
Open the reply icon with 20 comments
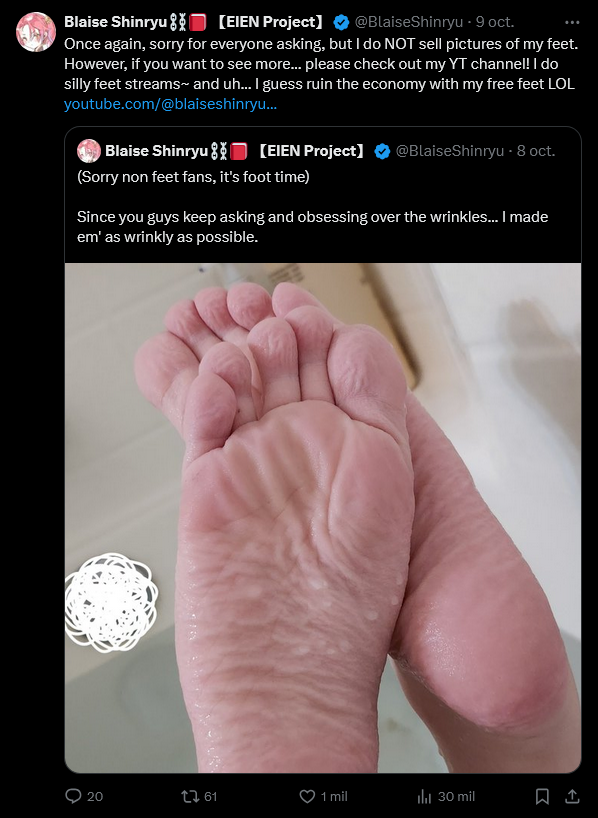(73, 796)
